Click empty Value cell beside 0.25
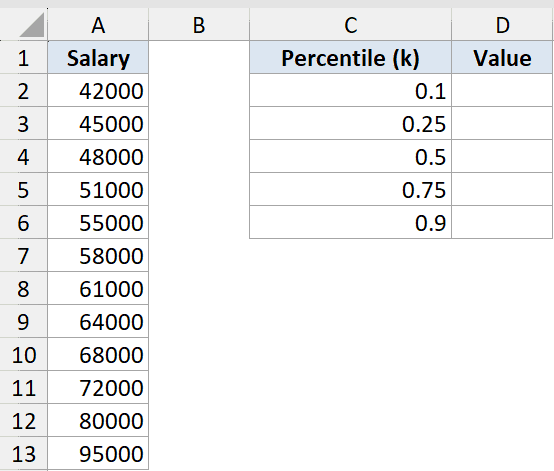554x471 pixels. pyautogui.click(x=502, y=123)
